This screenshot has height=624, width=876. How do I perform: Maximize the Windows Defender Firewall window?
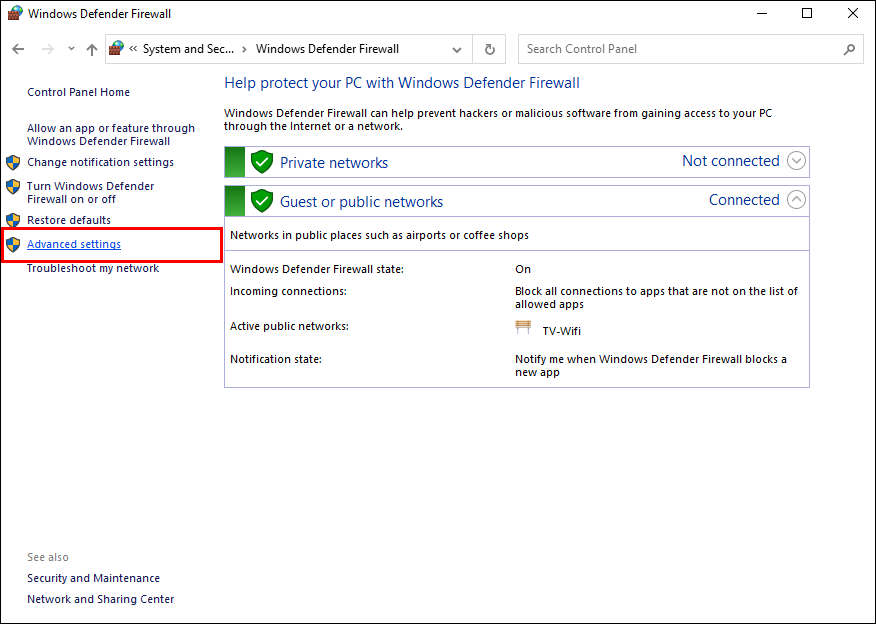[x=807, y=13]
